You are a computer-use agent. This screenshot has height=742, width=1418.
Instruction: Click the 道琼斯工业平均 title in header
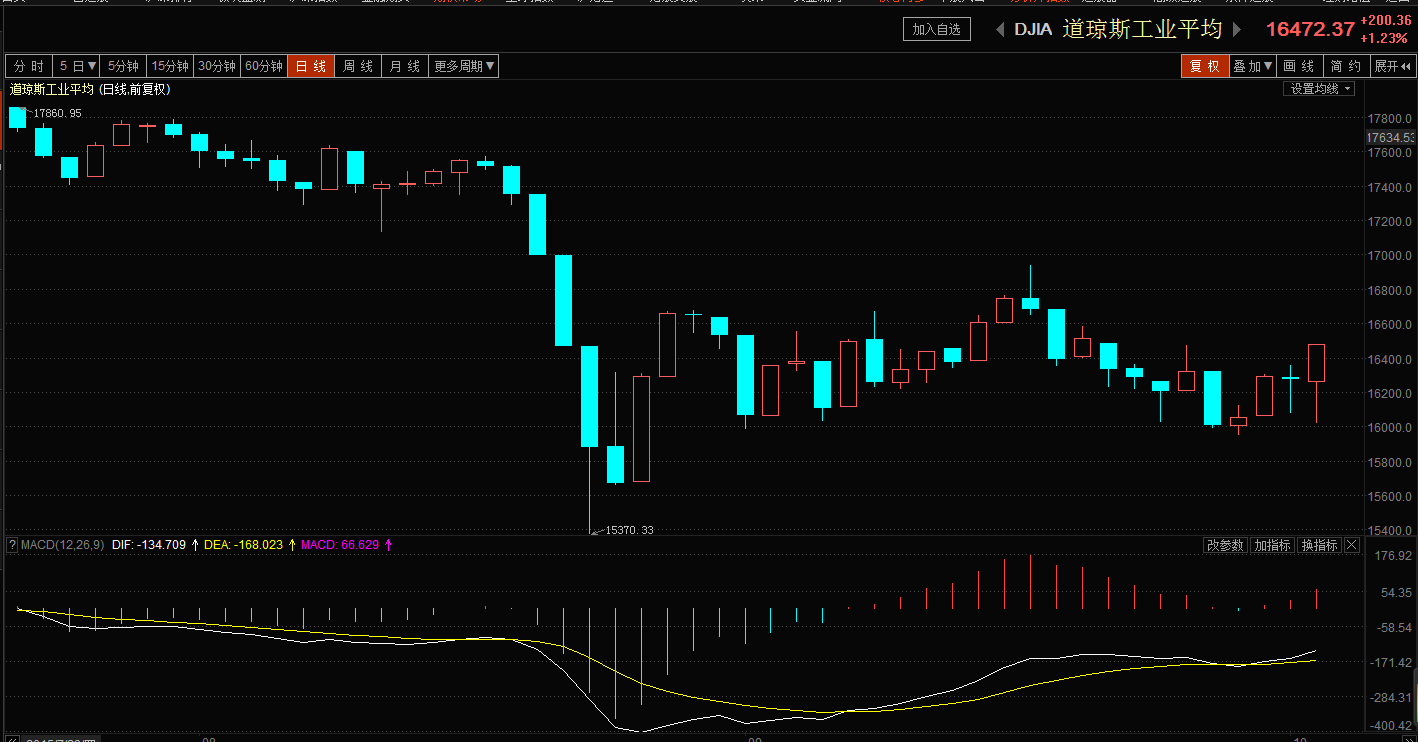click(1142, 30)
